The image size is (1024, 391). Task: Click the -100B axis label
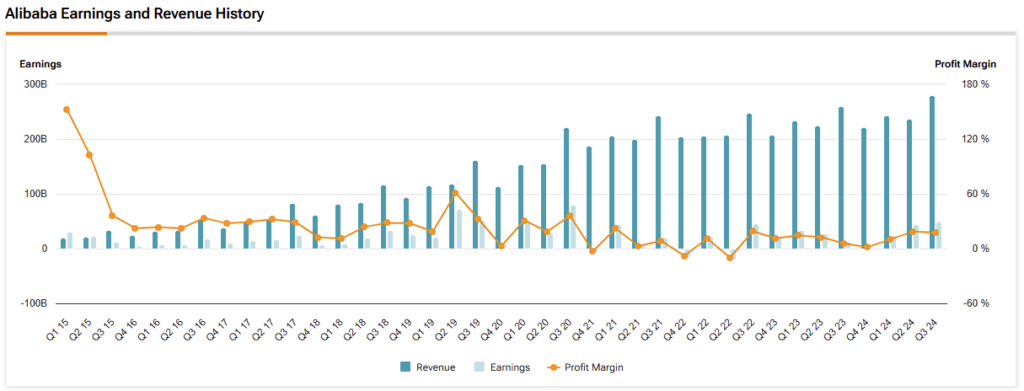coord(34,304)
